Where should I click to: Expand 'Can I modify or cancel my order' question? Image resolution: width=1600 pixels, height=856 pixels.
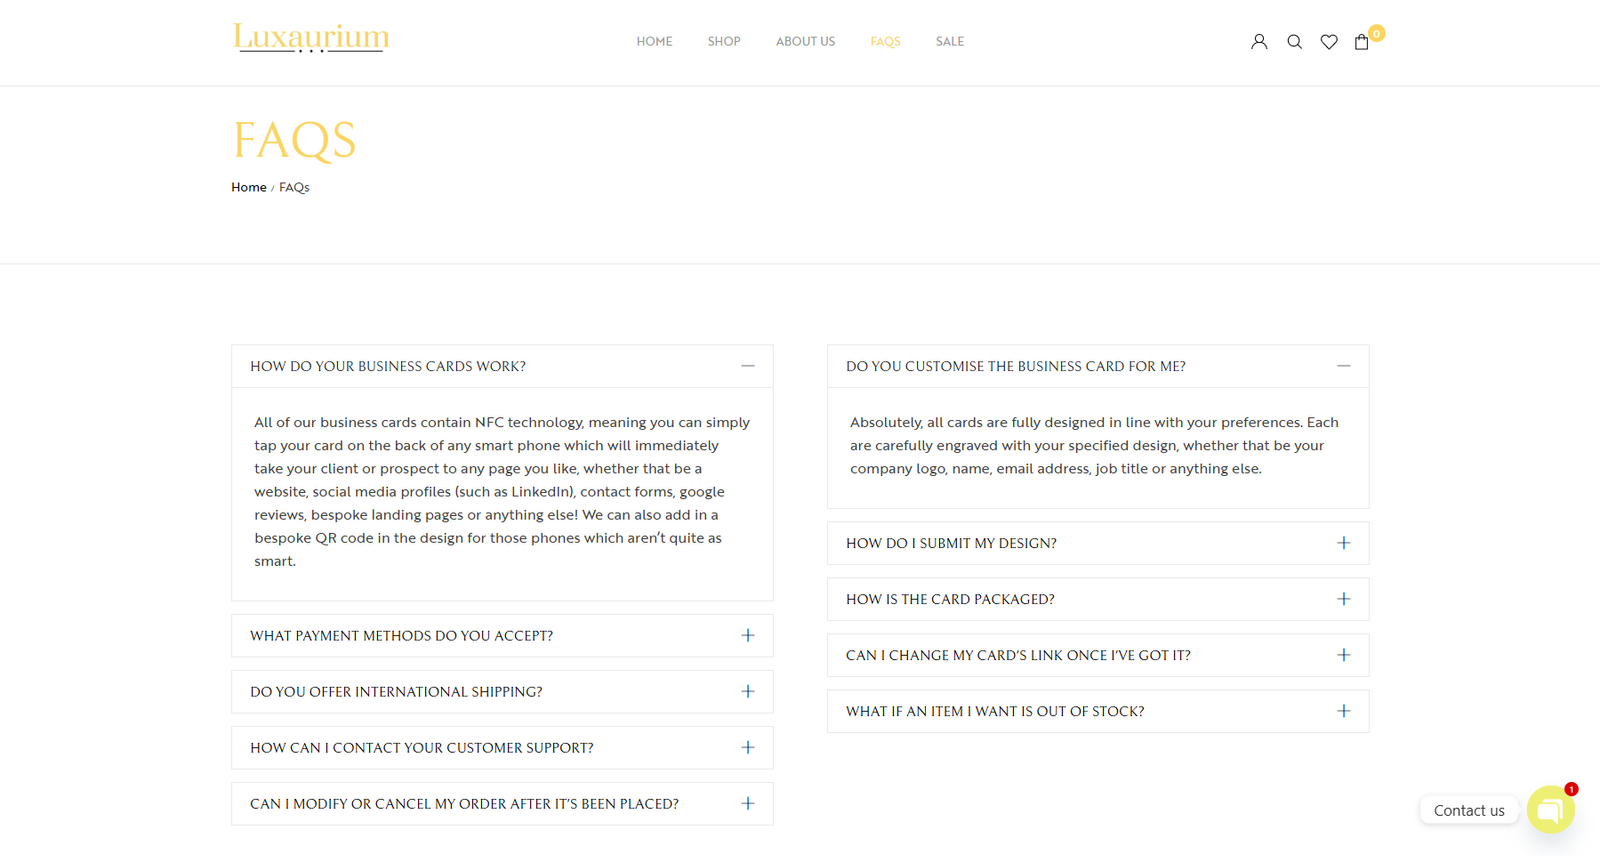[x=502, y=804]
